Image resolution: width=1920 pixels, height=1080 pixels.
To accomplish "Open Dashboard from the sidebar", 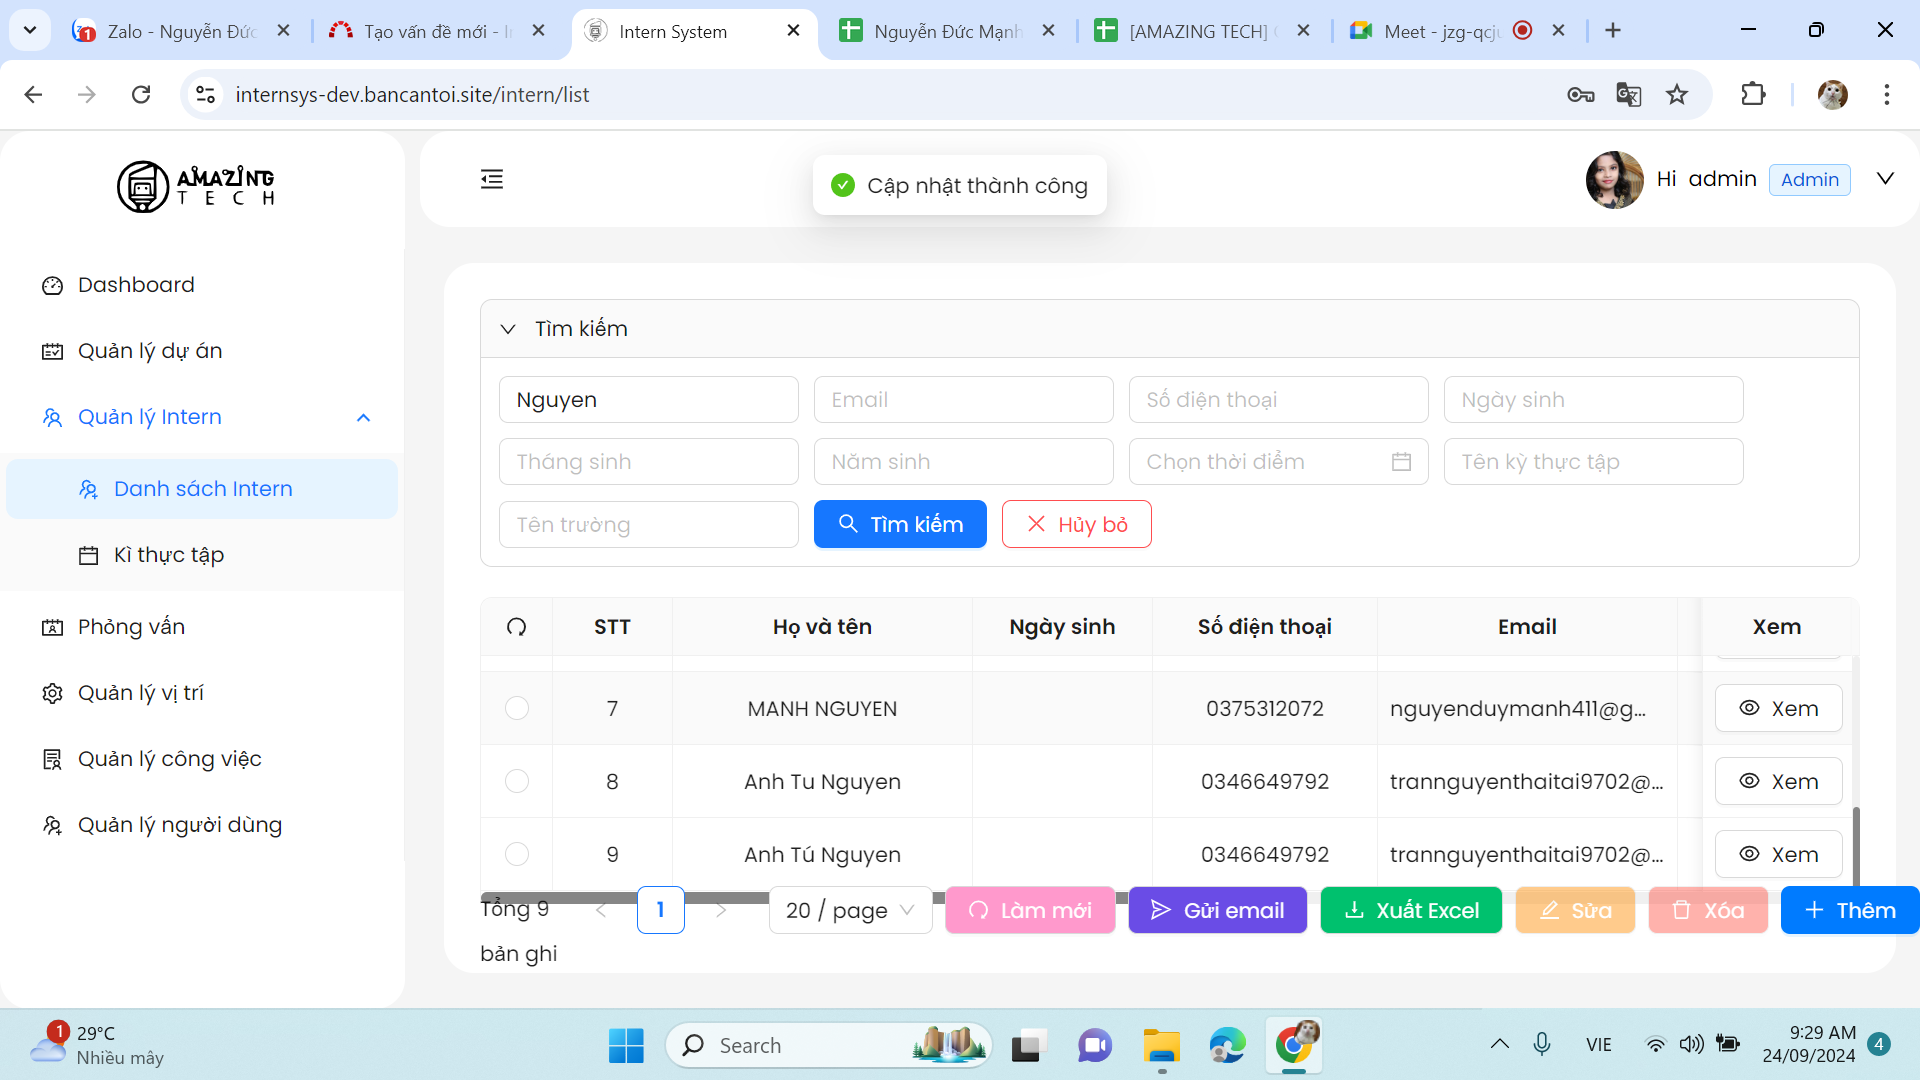I will pyautogui.click(x=136, y=285).
